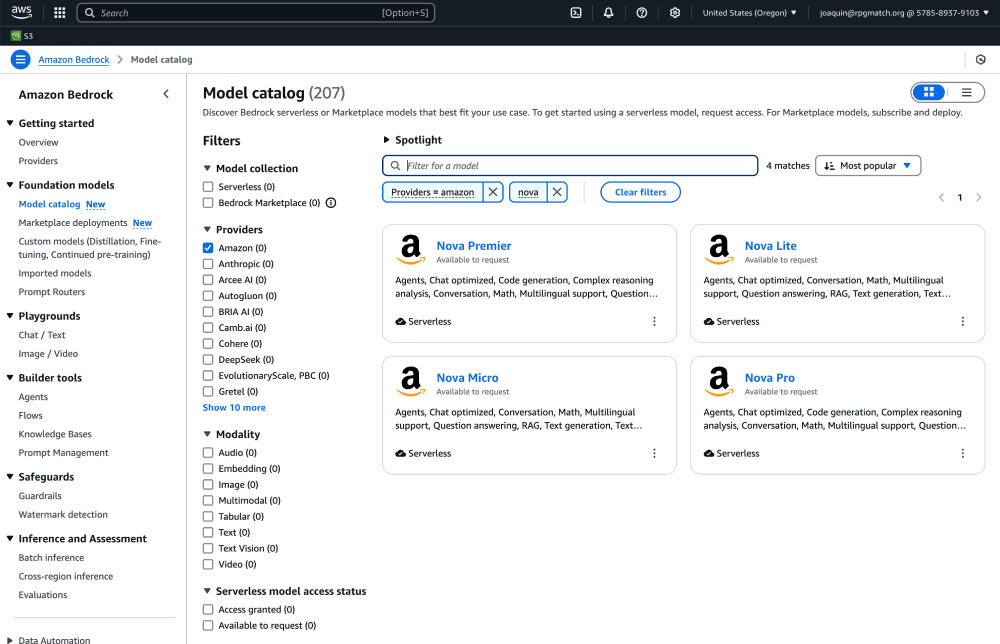Image resolution: width=1000 pixels, height=644 pixels.
Task: Collapse the Model collection filter group
Action: 251,168
